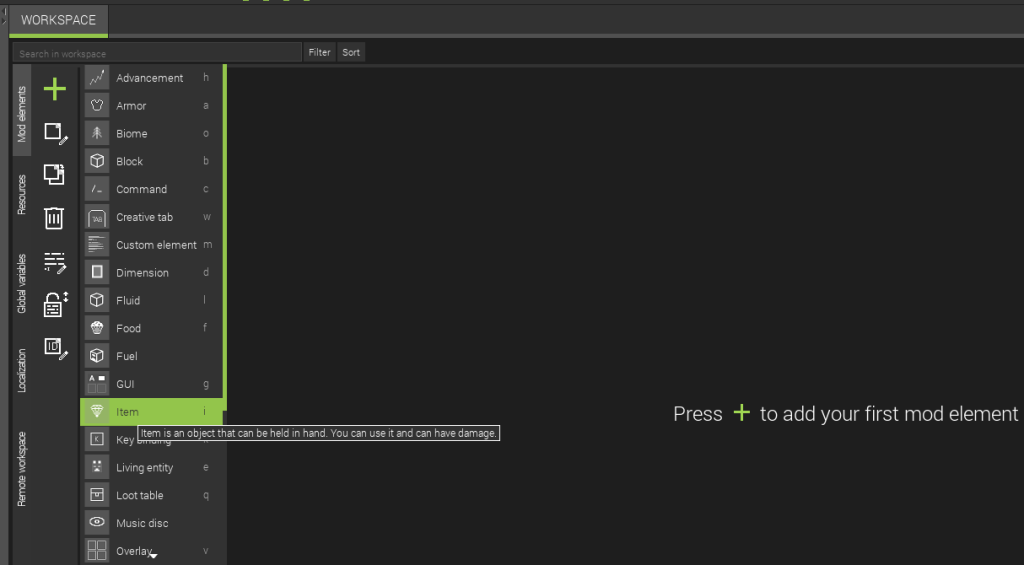This screenshot has height=565, width=1024.
Task: Click the Living entity icon
Action: [x=97, y=467]
